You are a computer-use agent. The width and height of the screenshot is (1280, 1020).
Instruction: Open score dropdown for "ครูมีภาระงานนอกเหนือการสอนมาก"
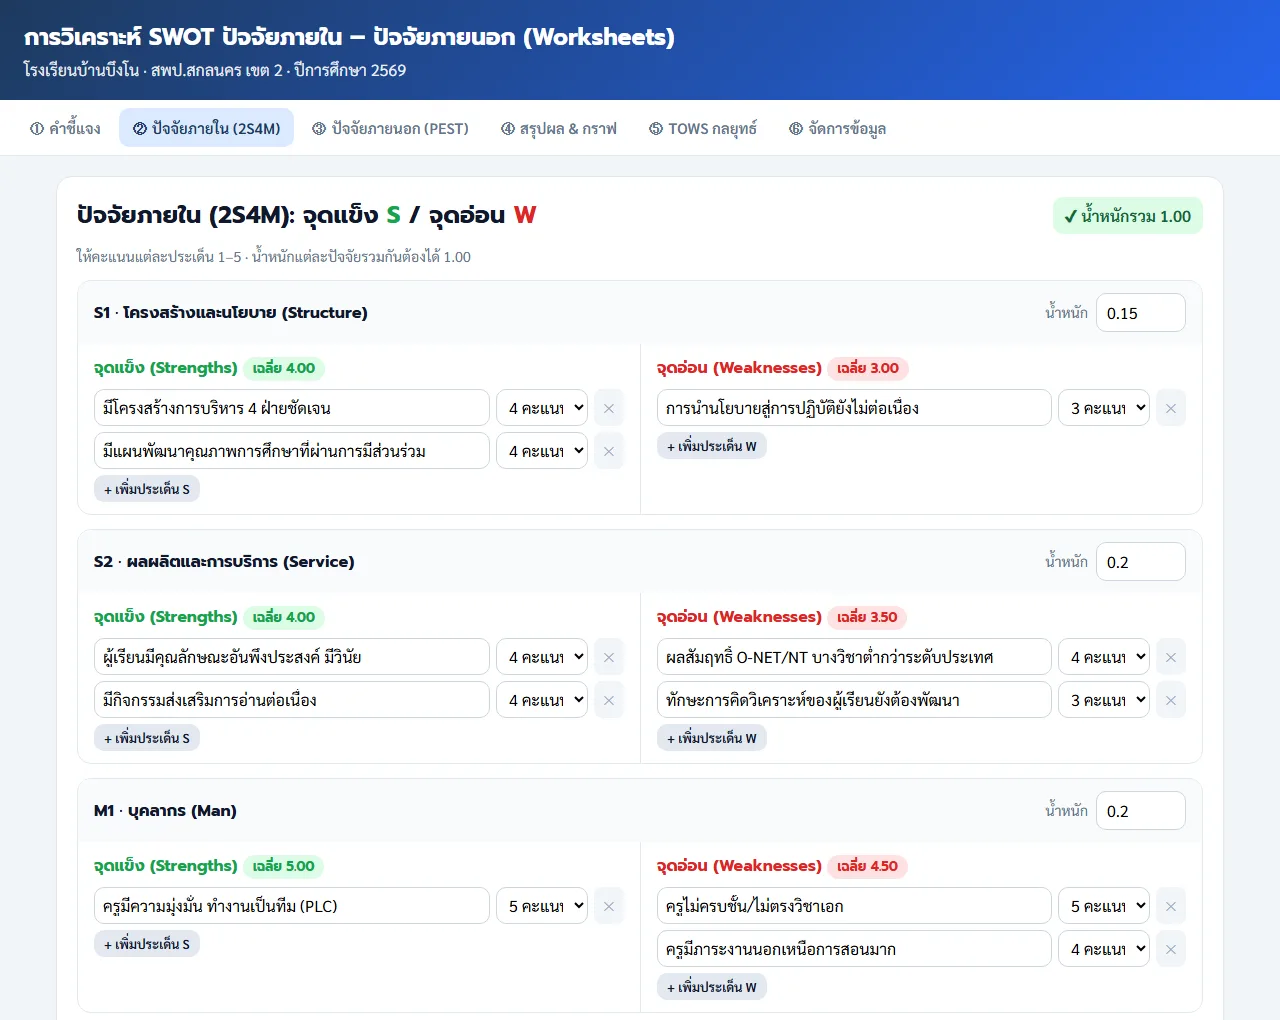pos(1104,949)
